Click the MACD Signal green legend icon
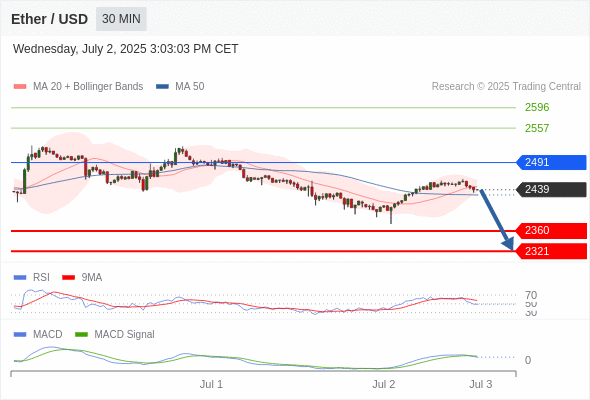Screen dimensions: 590x400 point(81,335)
